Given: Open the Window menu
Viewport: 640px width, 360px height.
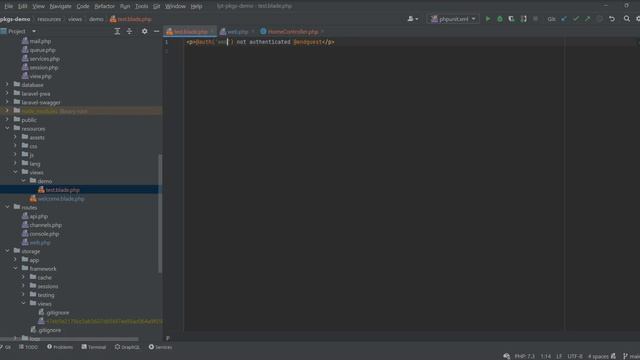Looking at the screenshot, I should click(x=175, y=6).
